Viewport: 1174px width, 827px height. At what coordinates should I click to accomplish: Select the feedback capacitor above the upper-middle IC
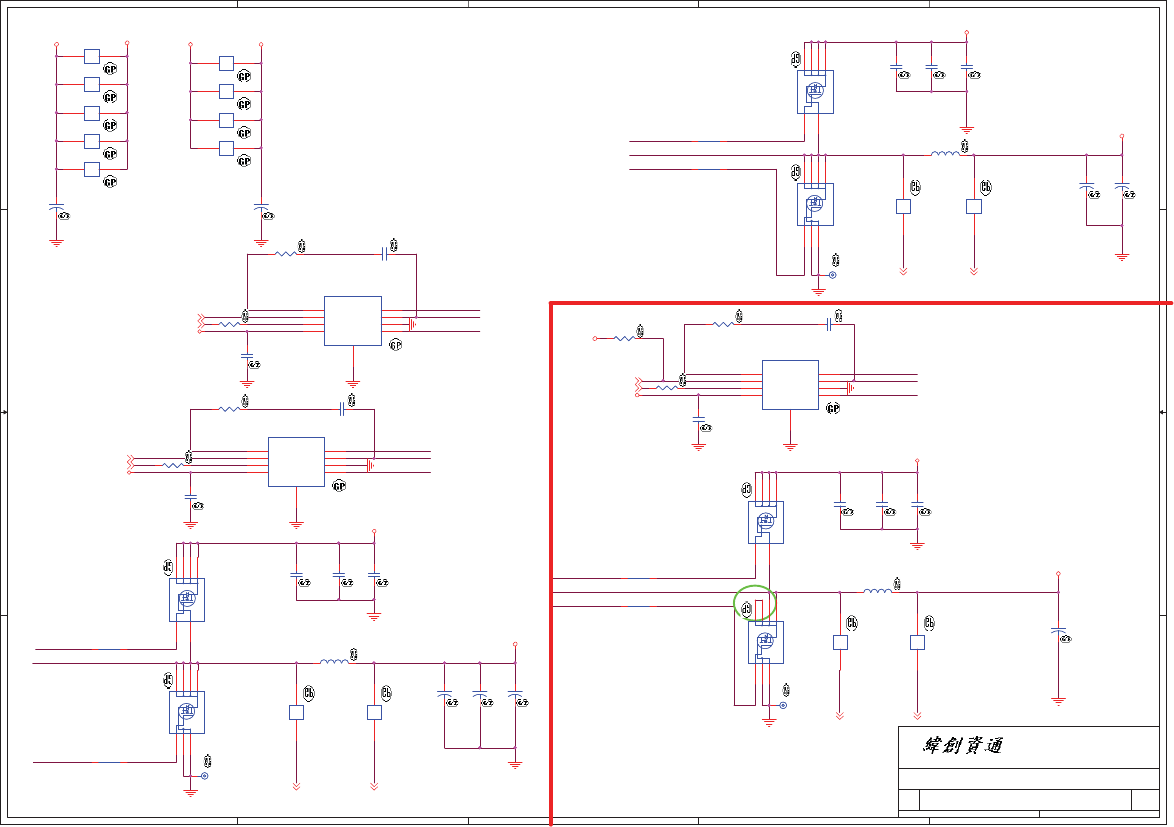[x=385, y=254]
